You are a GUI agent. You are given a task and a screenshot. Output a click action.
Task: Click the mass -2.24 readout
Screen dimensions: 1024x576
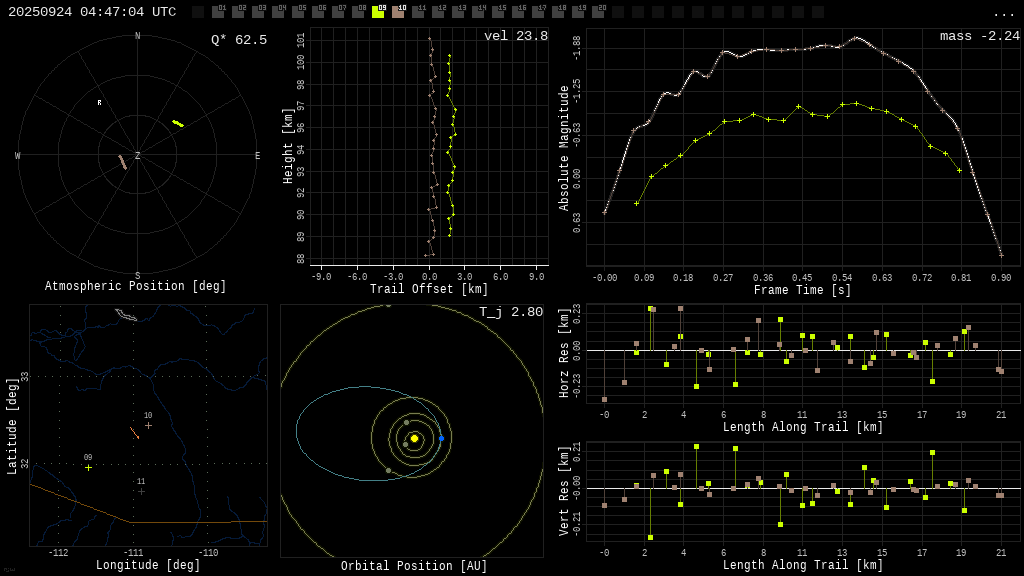point(979,36)
